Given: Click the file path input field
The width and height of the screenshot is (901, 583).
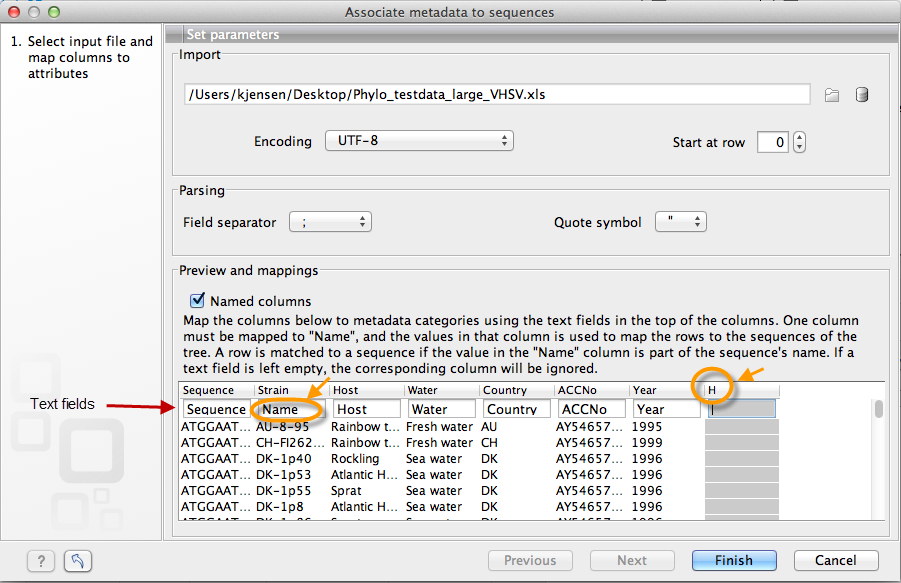Looking at the screenshot, I should click(x=497, y=95).
